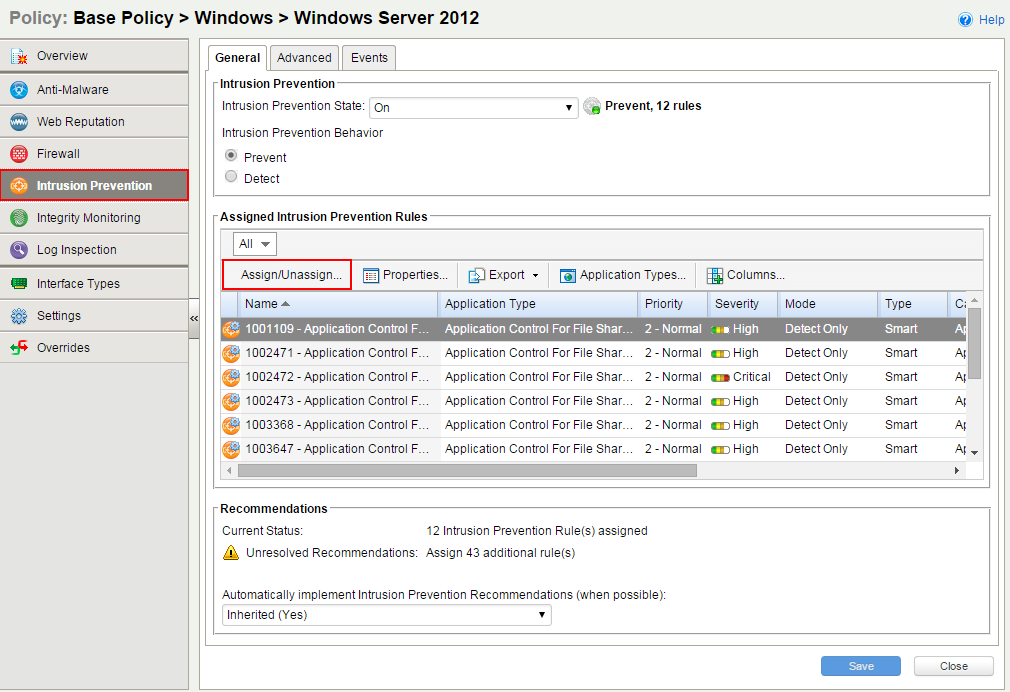Select the row named 1003647 - Application Control
This screenshot has width=1010, height=692.
click(x=593, y=449)
